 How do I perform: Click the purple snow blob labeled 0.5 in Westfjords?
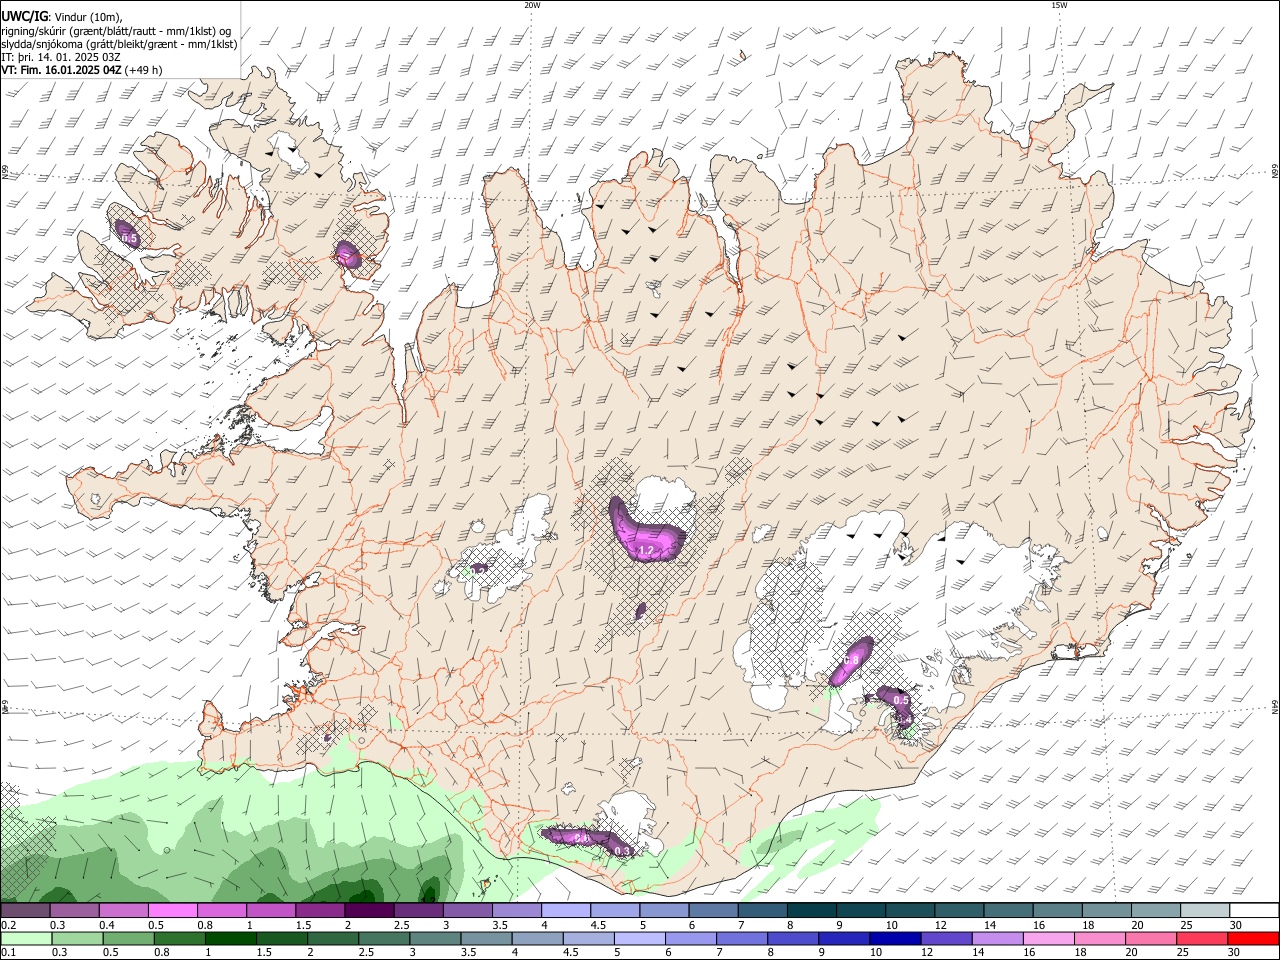pyautogui.click(x=126, y=232)
